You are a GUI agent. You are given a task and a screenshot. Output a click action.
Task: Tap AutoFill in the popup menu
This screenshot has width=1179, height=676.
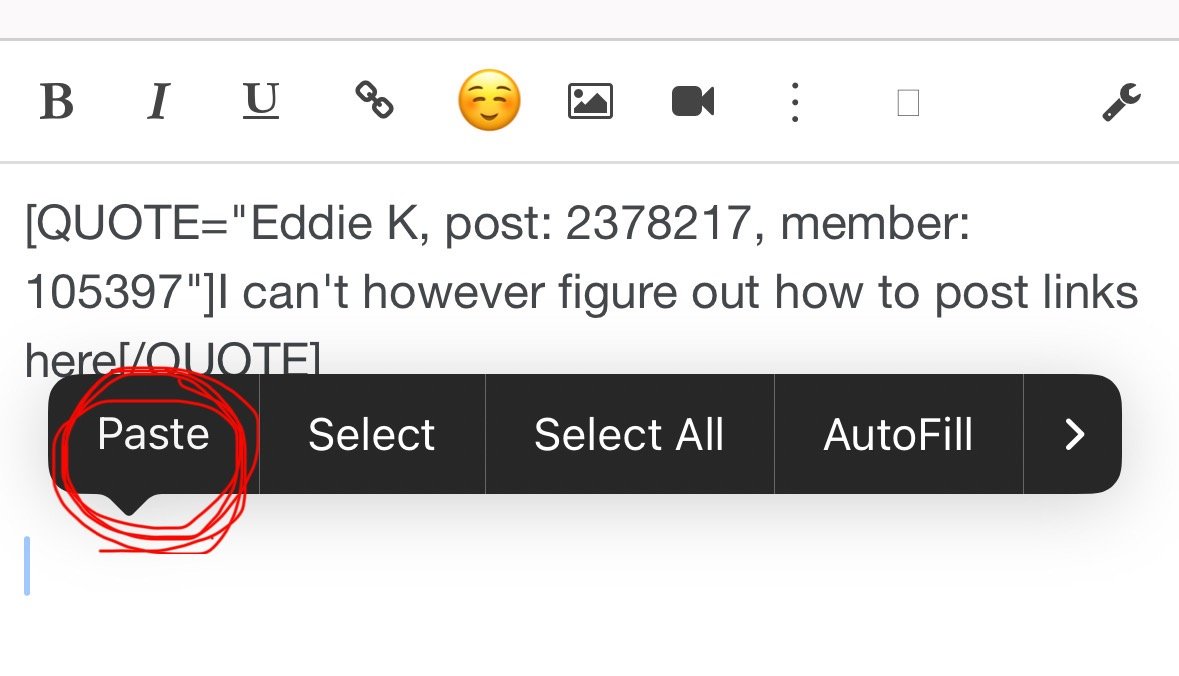click(898, 434)
